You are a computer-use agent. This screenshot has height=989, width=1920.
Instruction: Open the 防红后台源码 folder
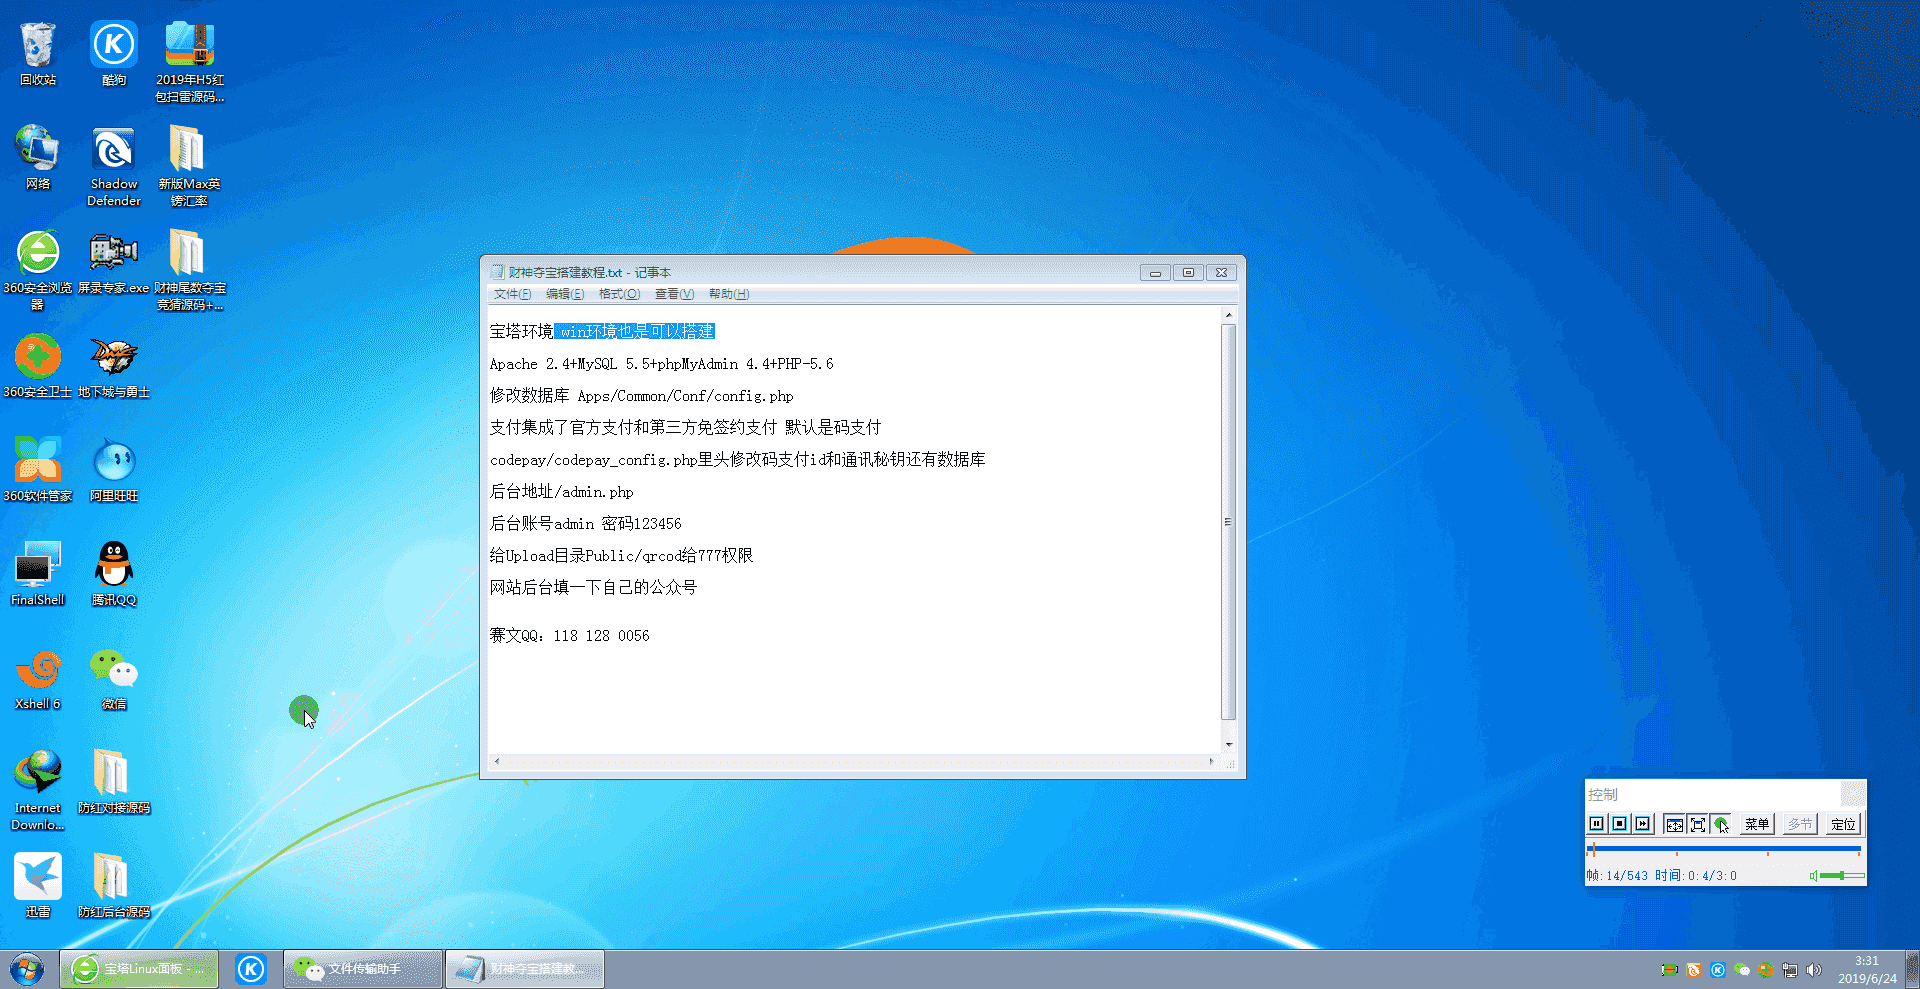[x=114, y=885]
